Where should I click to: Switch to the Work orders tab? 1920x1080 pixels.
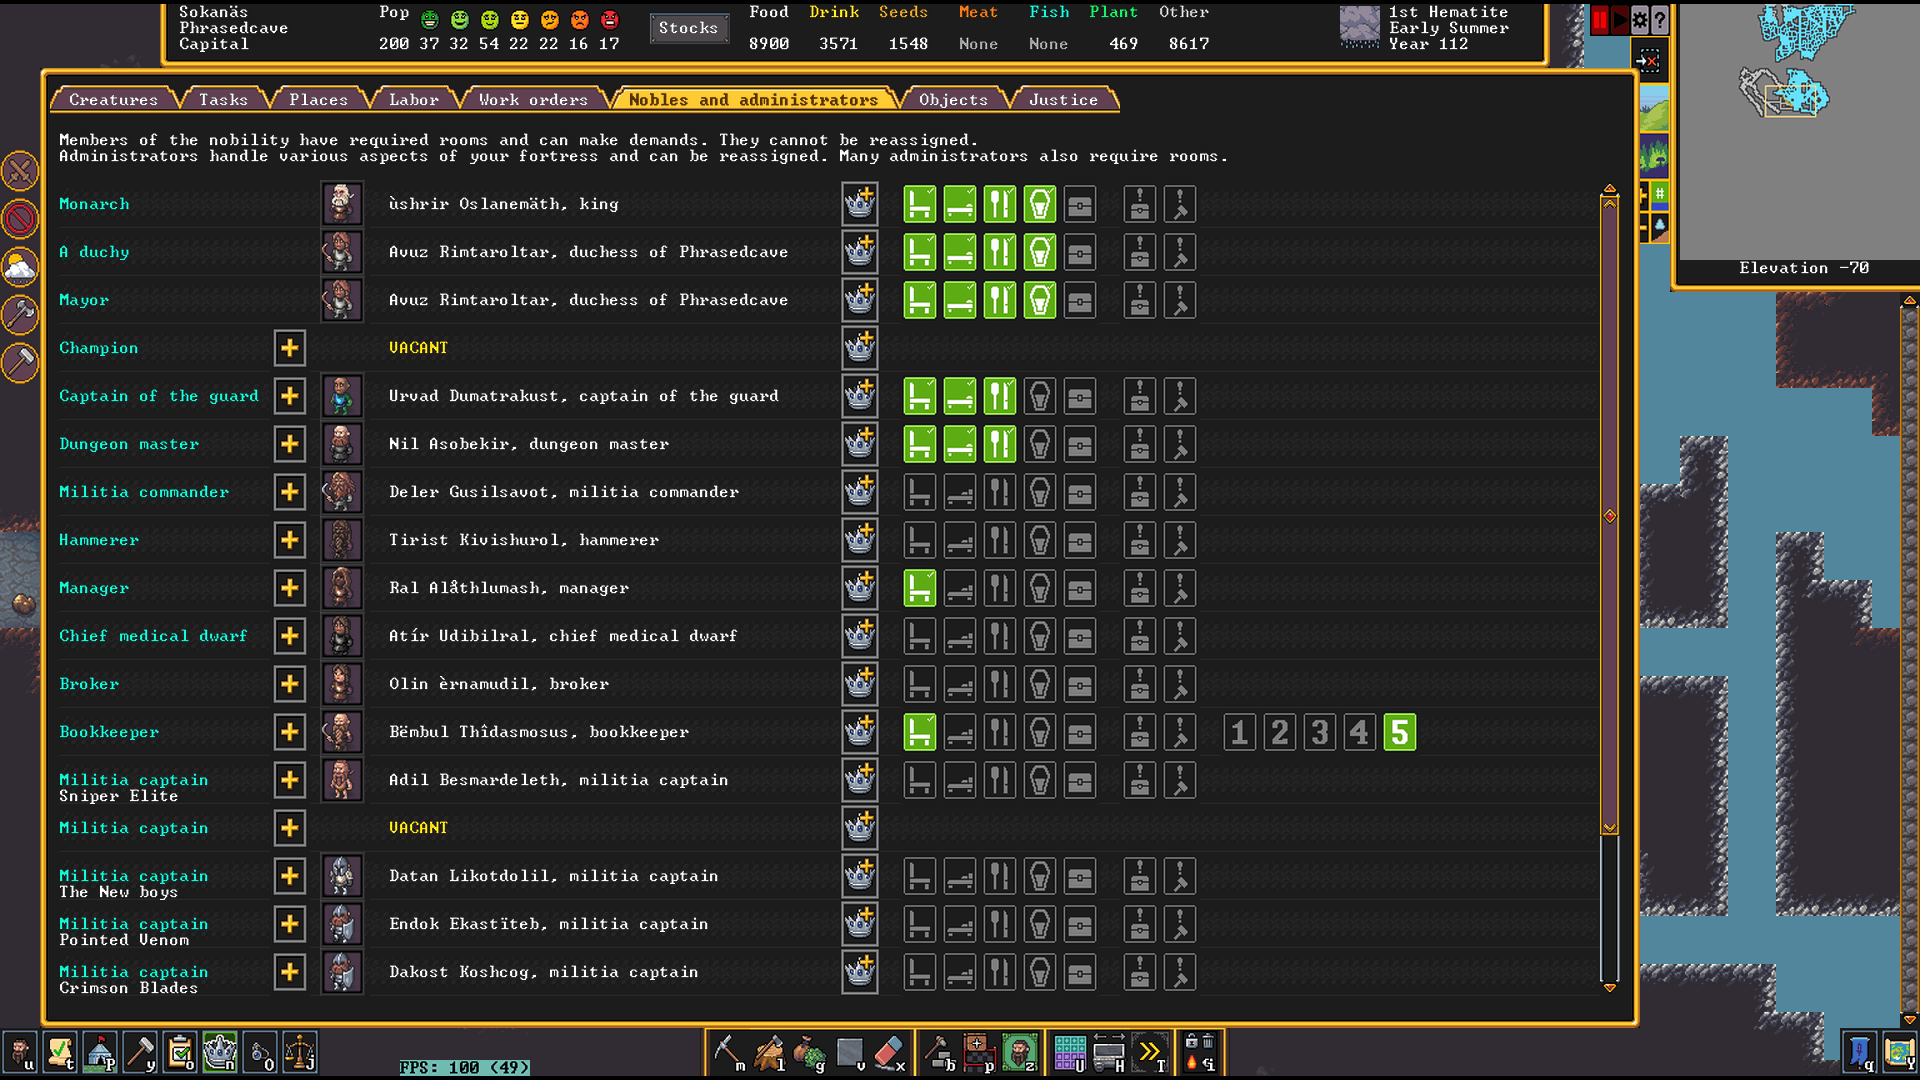(532, 100)
